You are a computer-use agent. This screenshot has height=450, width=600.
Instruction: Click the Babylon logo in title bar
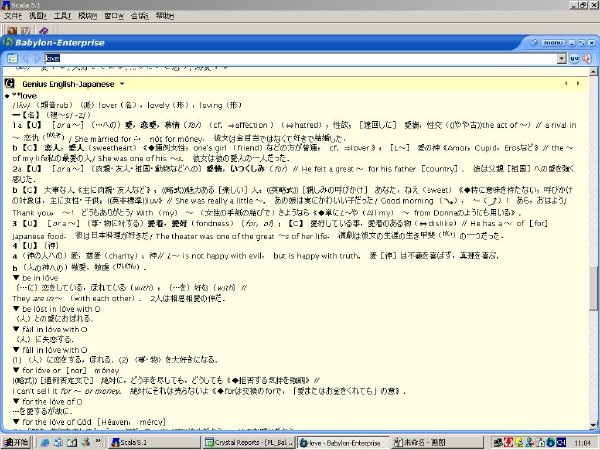point(8,42)
